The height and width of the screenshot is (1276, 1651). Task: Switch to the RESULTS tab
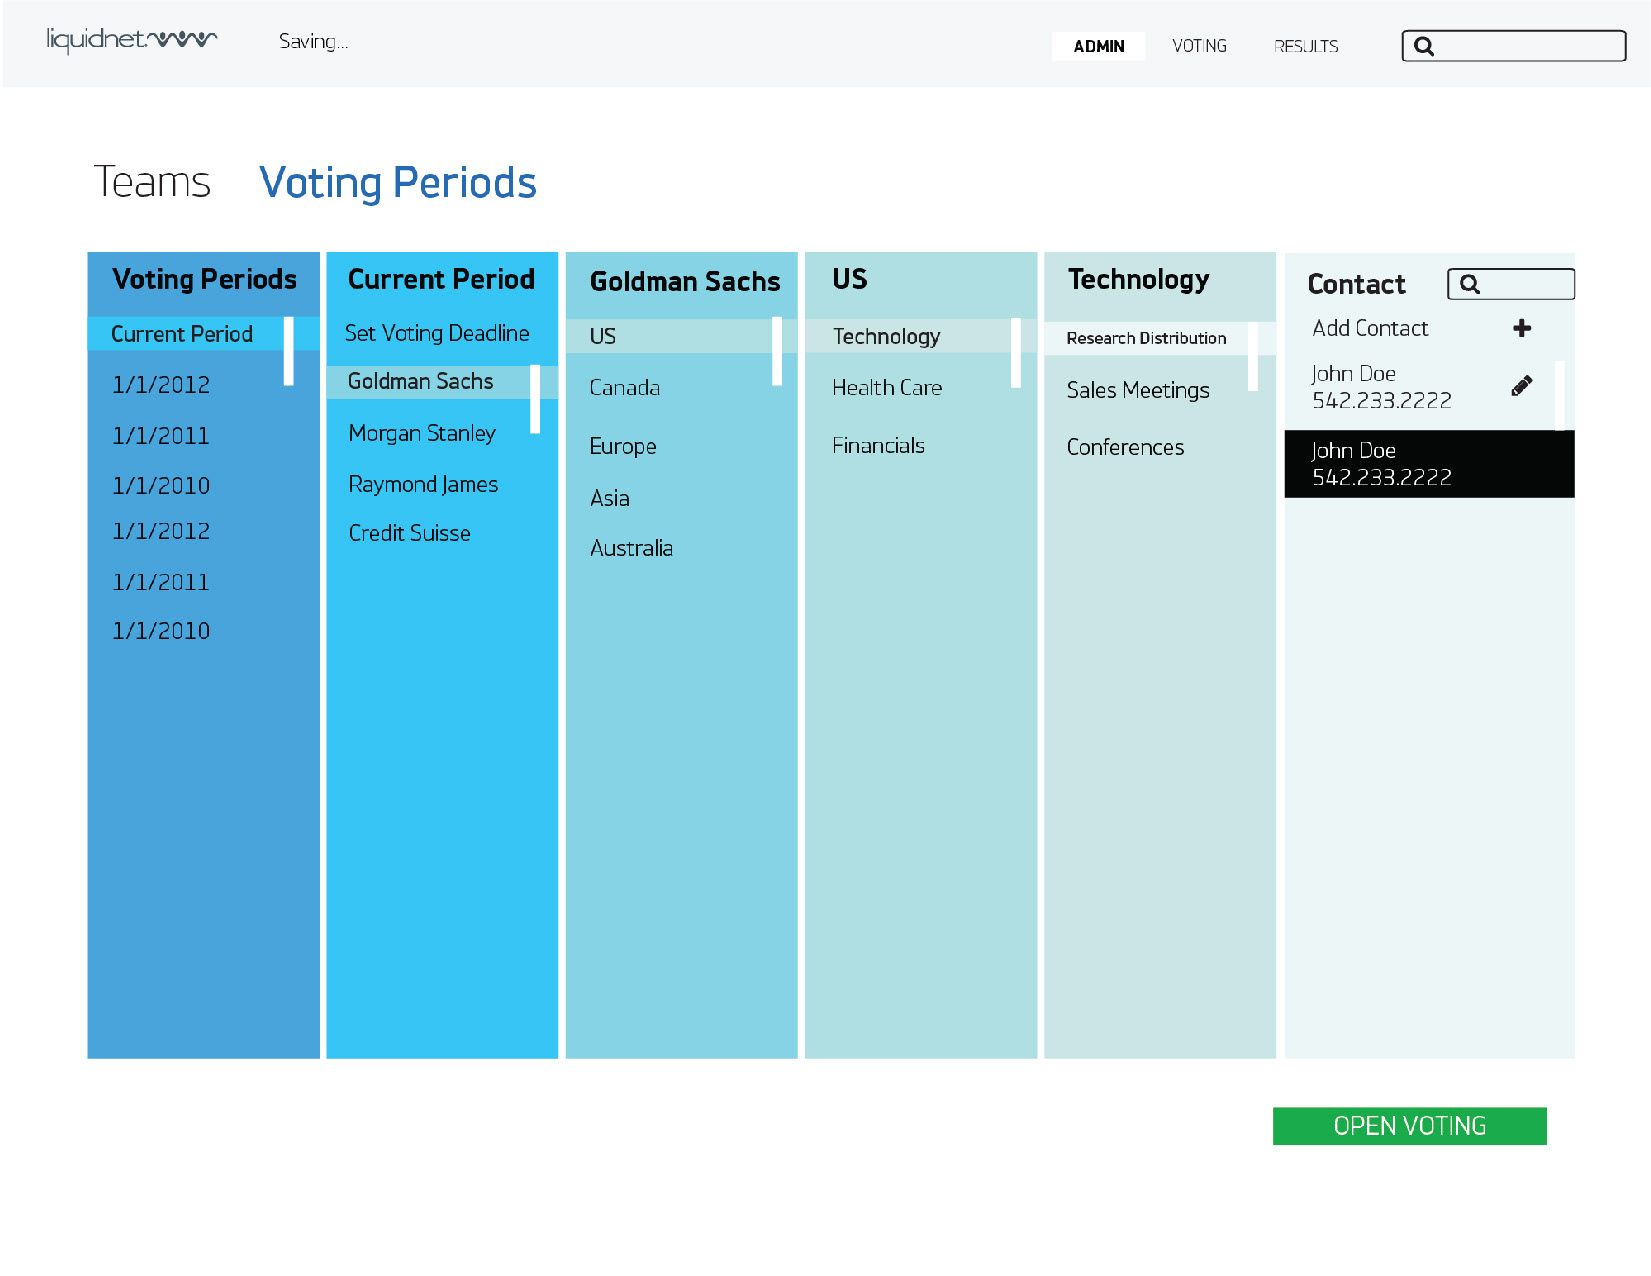click(x=1306, y=46)
